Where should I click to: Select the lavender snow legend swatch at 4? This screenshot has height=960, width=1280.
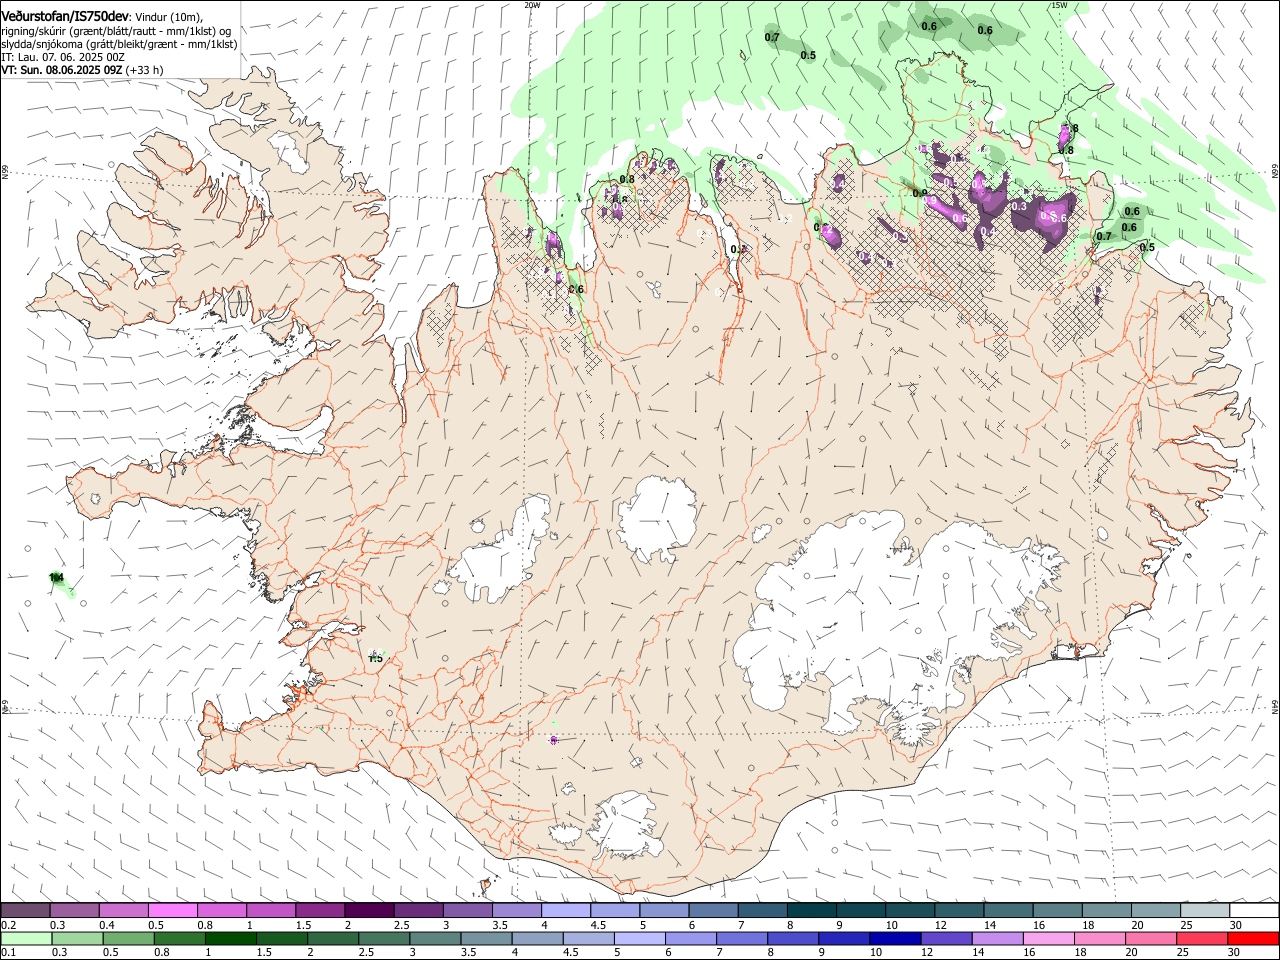point(566,911)
